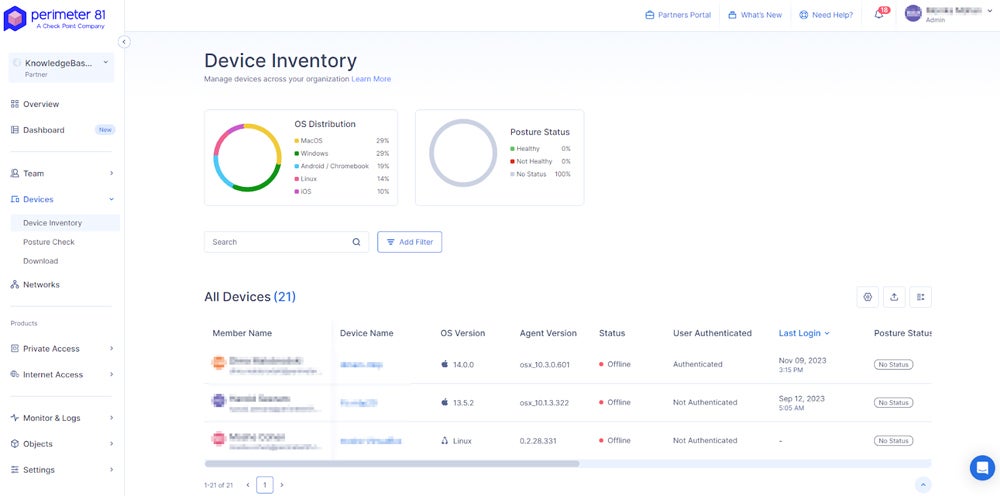
Task: Open the notifications bell
Action: pyautogui.click(x=879, y=15)
